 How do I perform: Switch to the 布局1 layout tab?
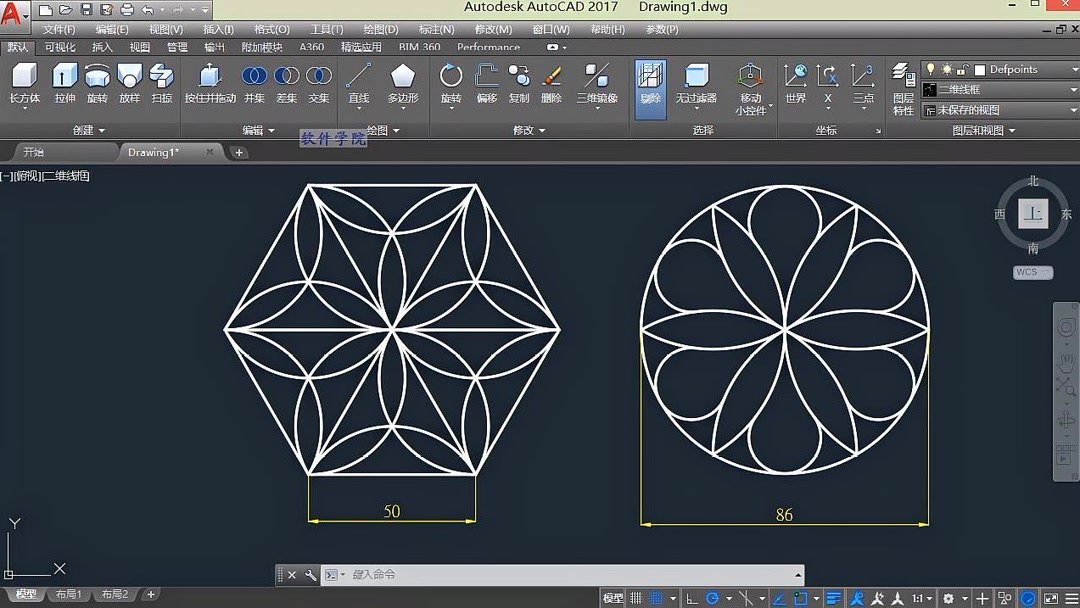point(67,593)
